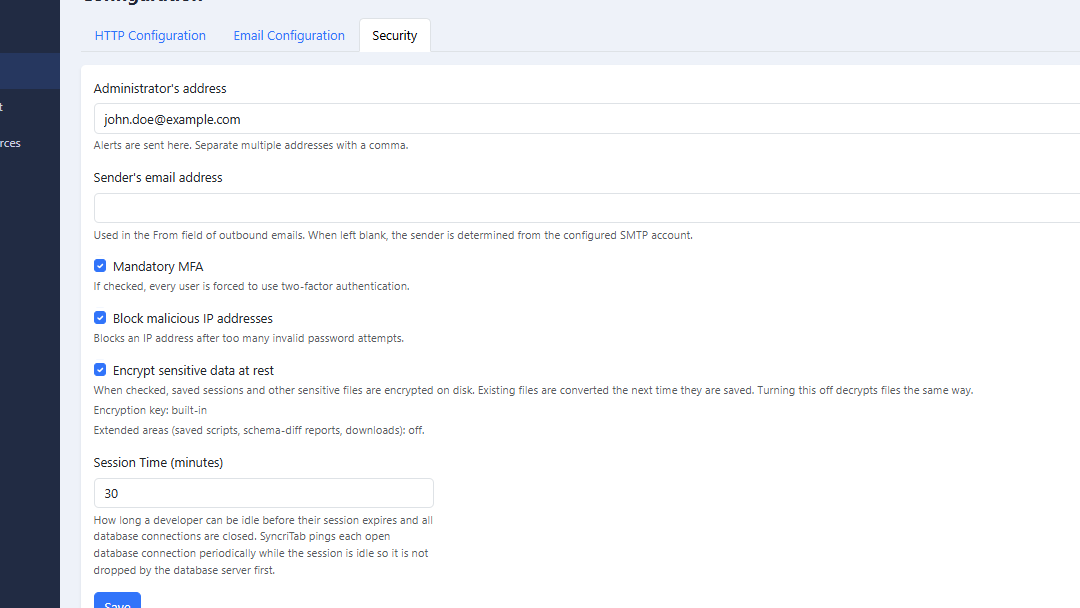Click the Block malicious IP addresses label

[x=193, y=319]
